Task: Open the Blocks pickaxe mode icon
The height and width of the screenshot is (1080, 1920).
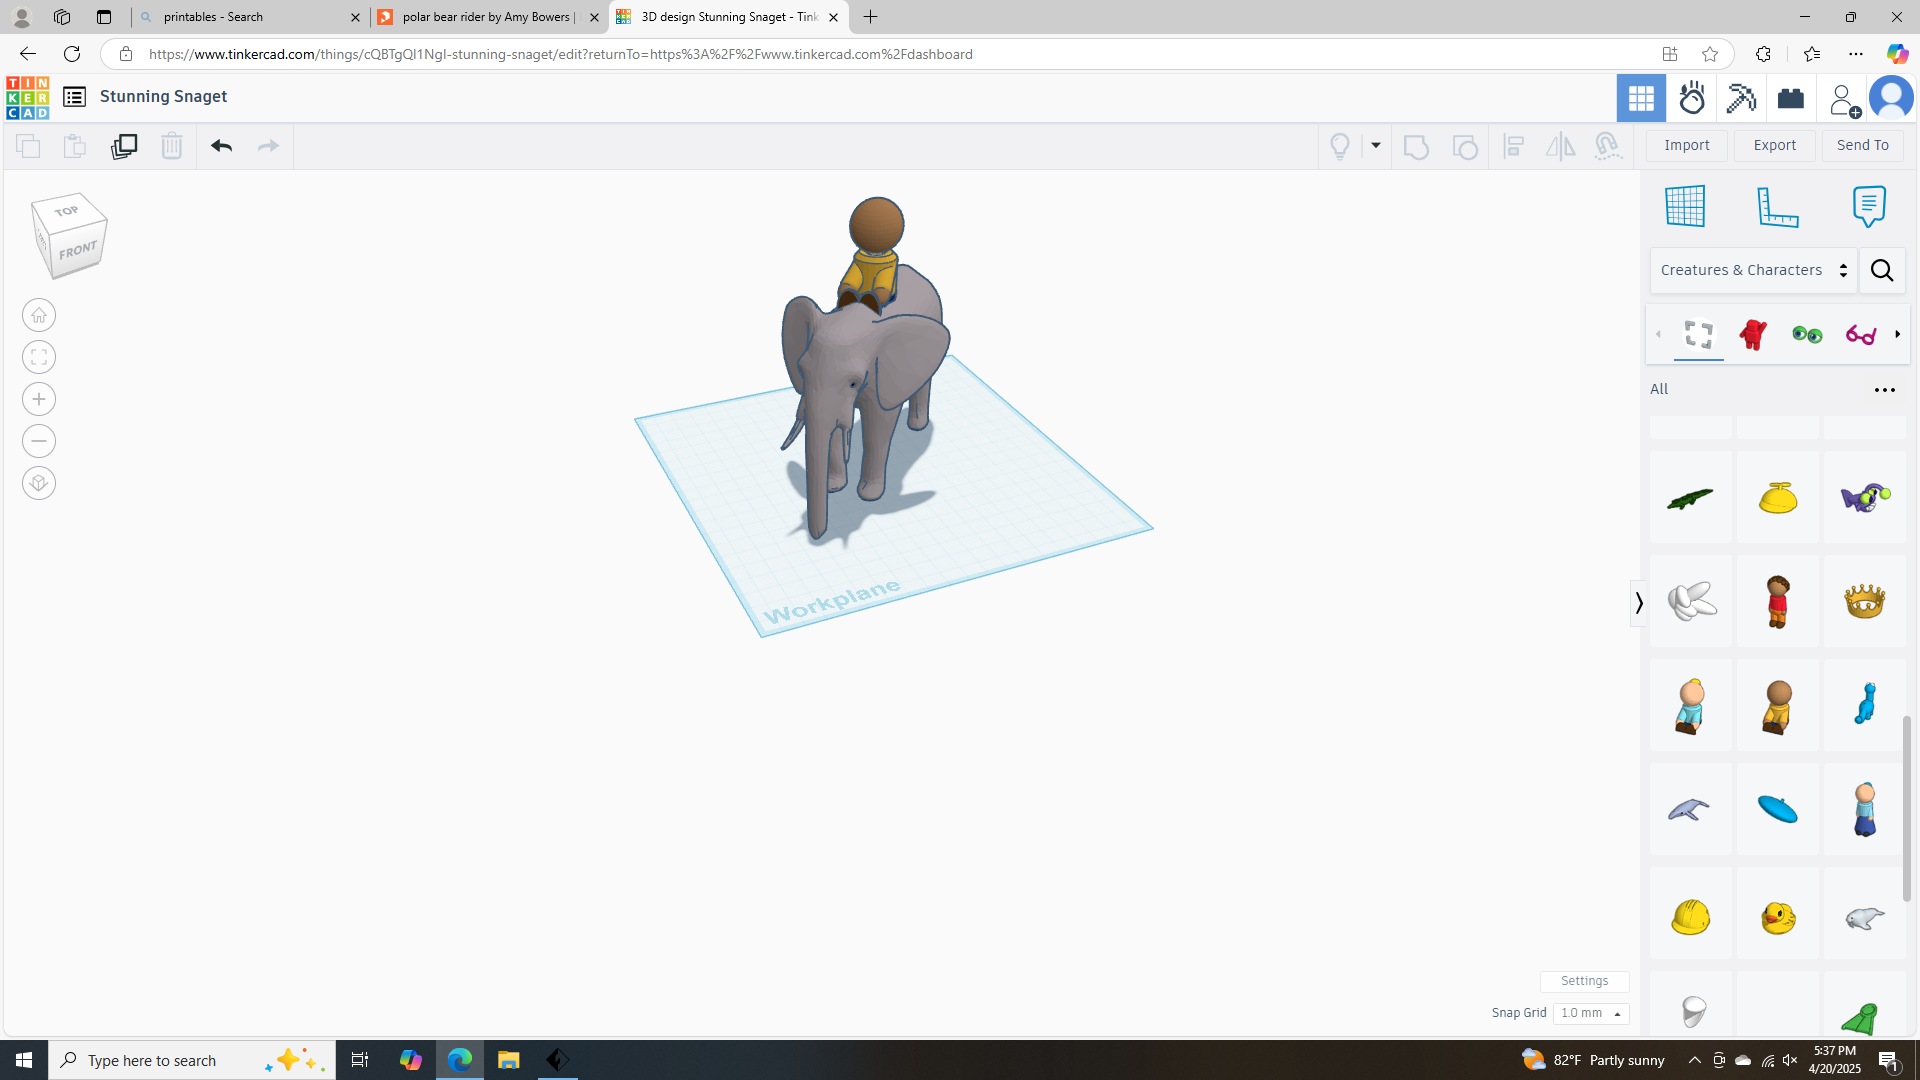Action: (1741, 98)
